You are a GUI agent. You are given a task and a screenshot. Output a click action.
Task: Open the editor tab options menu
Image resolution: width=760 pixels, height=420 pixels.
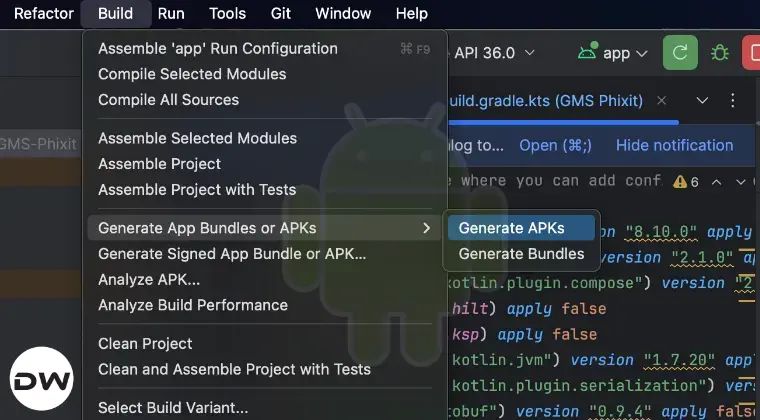pos(732,101)
